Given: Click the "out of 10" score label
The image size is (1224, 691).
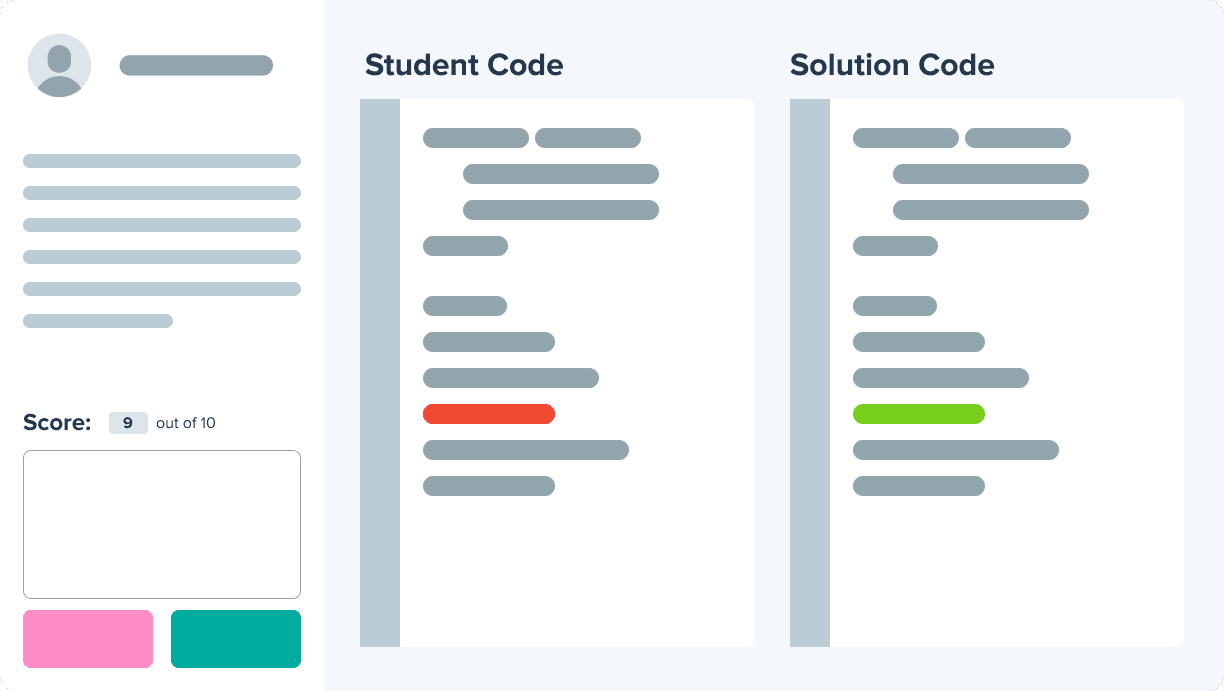Looking at the screenshot, I should [x=186, y=423].
